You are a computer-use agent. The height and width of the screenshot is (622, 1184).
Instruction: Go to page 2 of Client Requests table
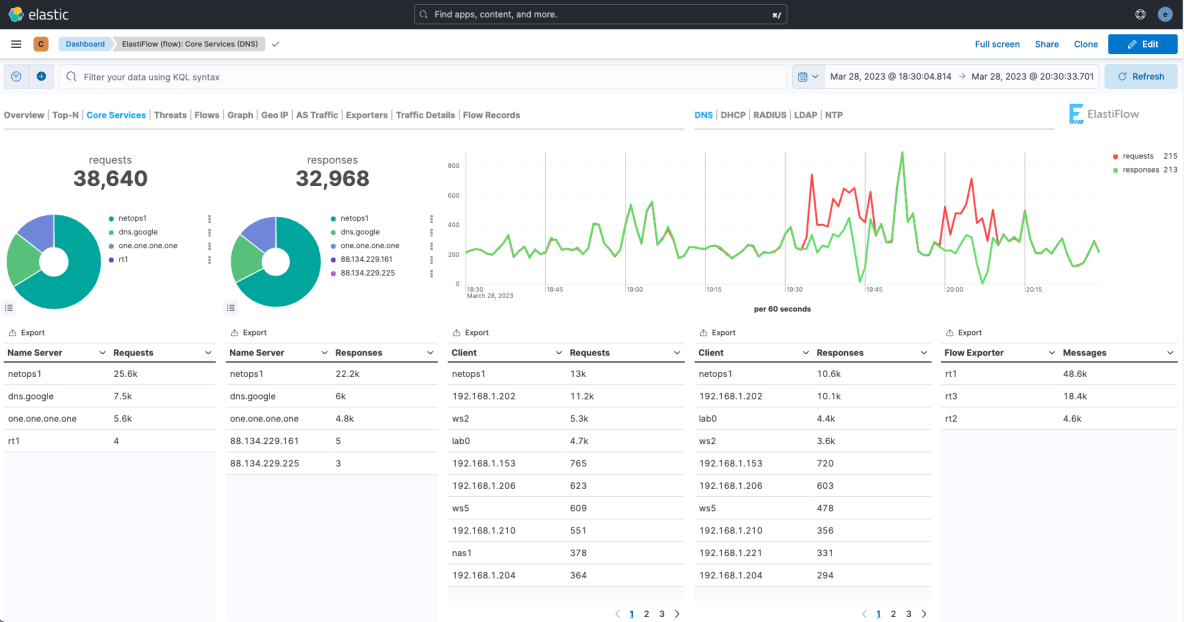click(x=646, y=614)
